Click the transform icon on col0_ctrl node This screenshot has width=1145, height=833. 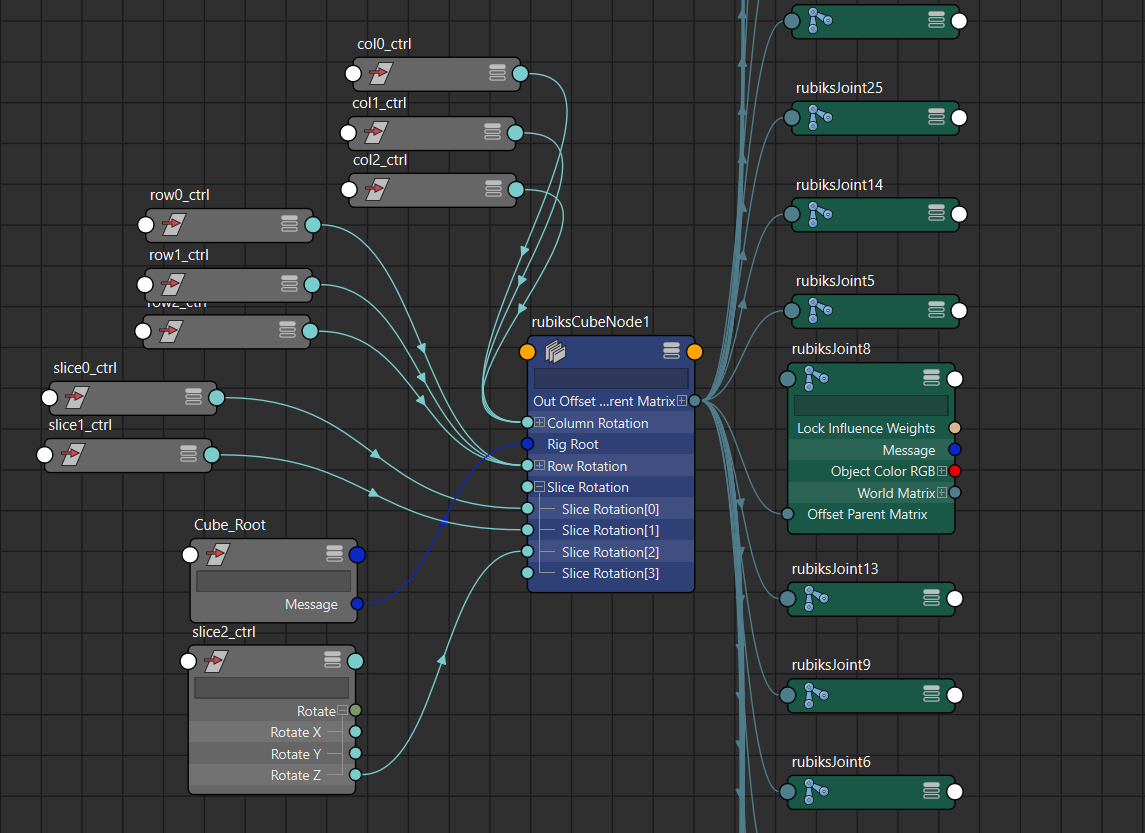(x=380, y=73)
